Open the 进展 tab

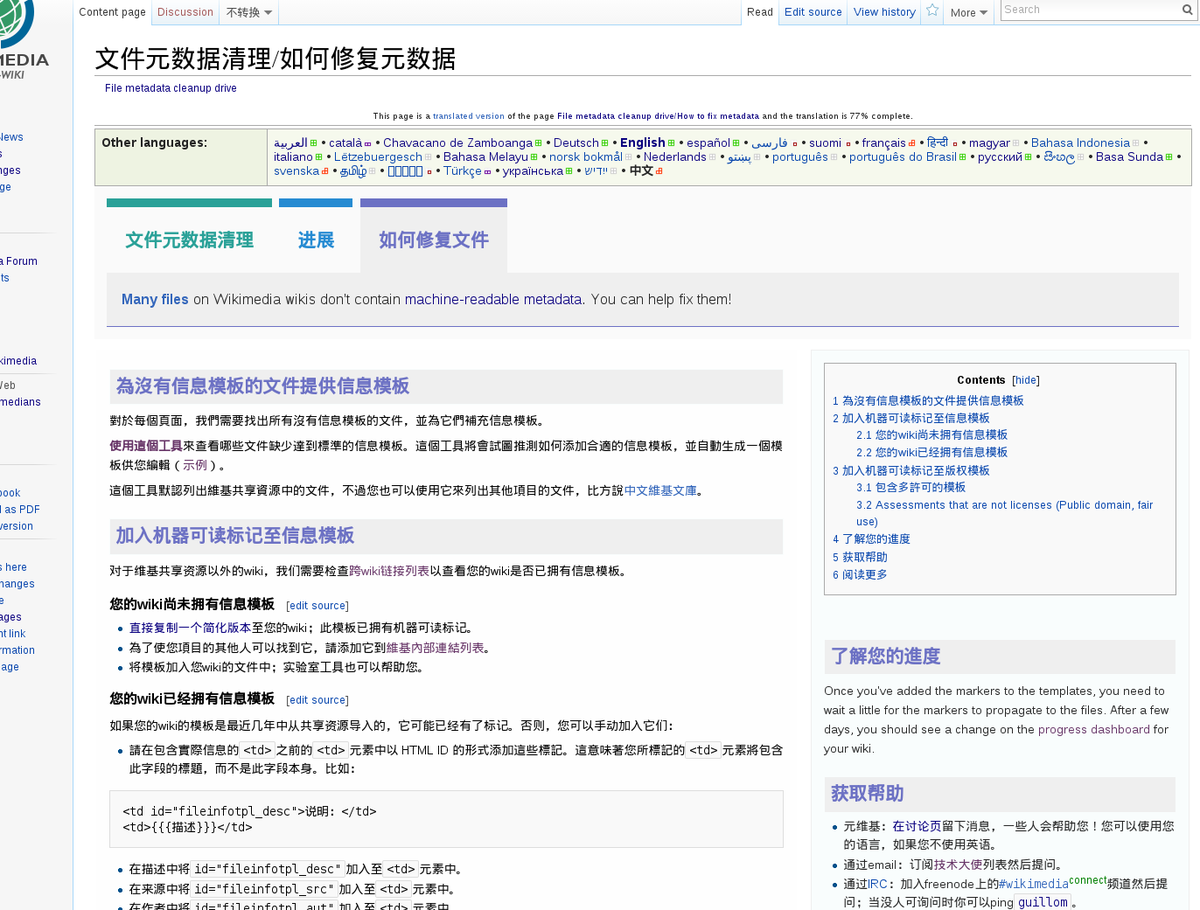[315, 240]
